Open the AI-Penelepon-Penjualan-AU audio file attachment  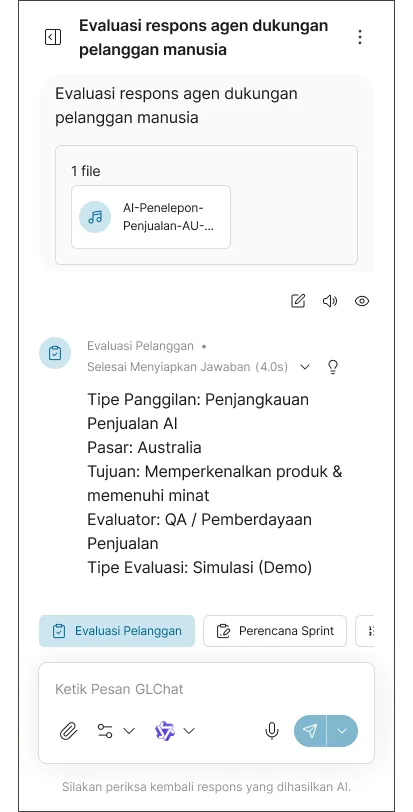[x=151, y=217]
